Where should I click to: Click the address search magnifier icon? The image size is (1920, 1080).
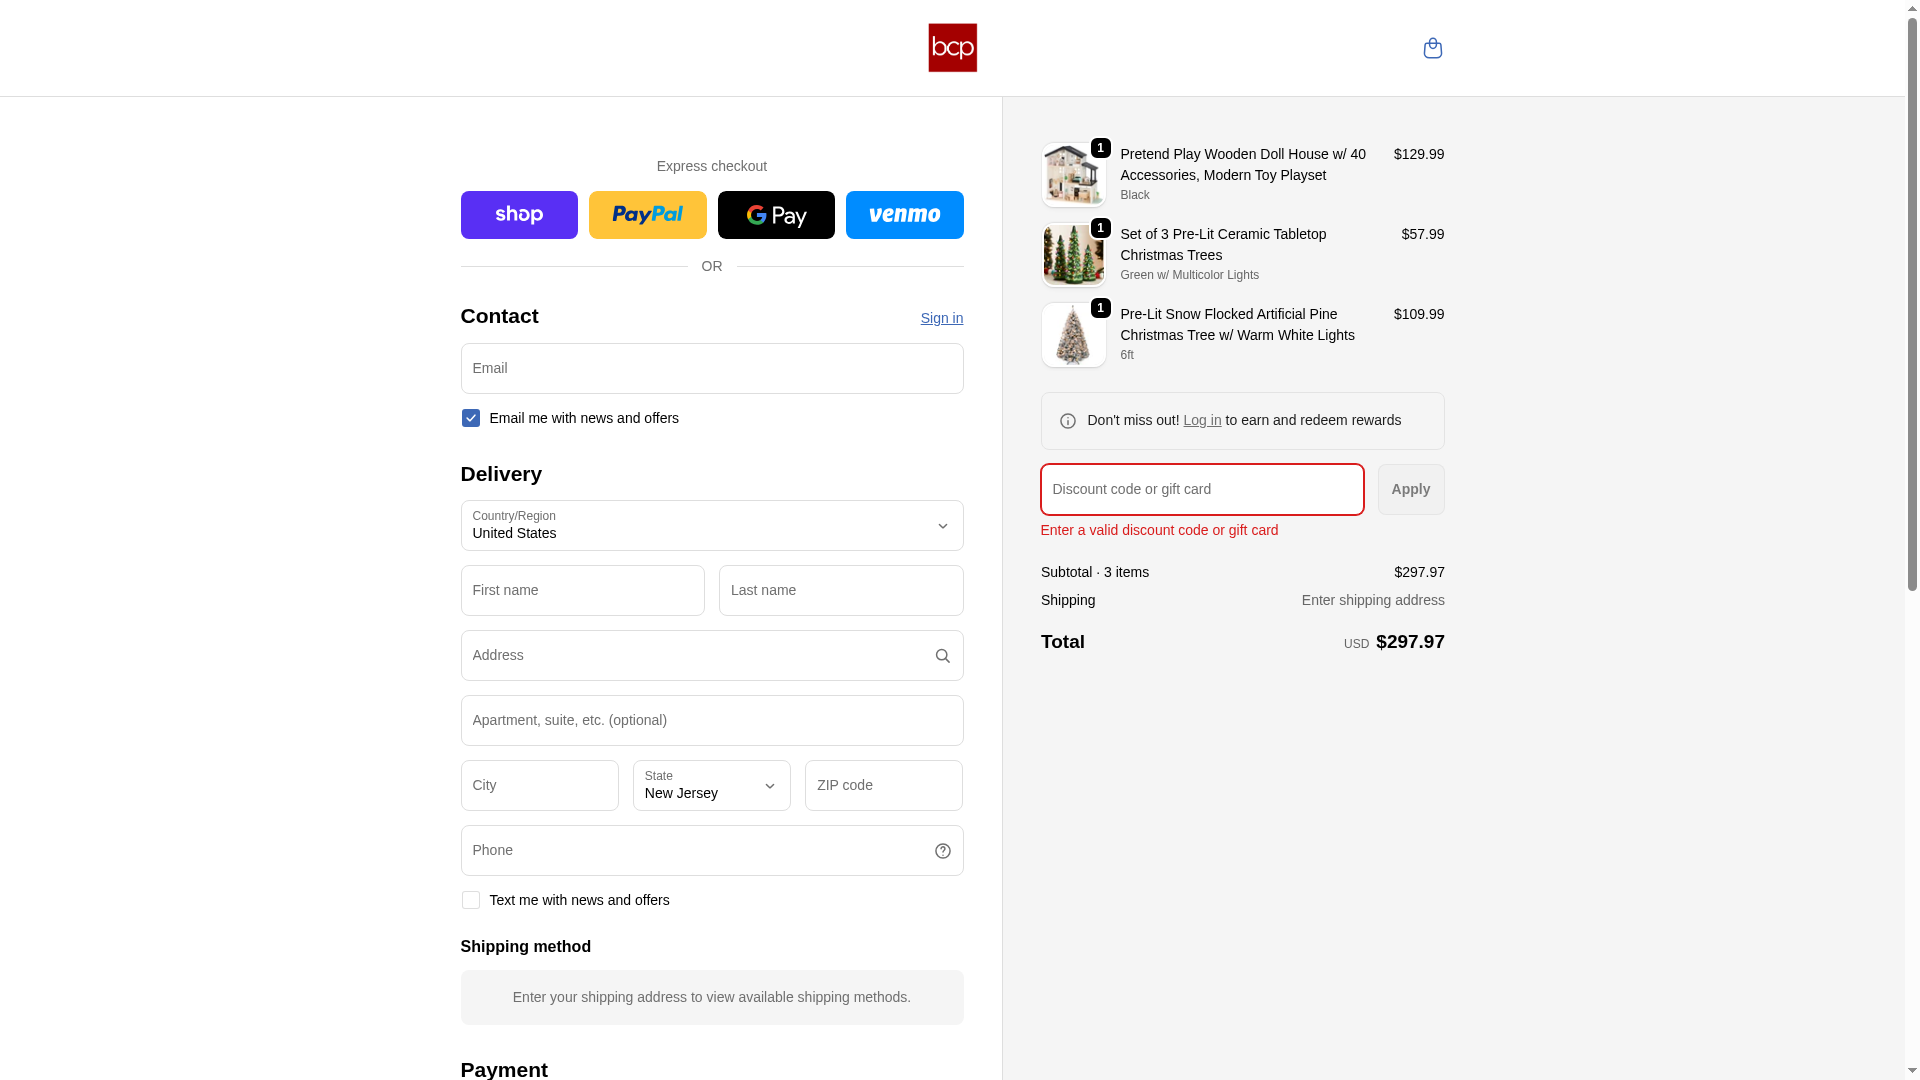point(942,656)
